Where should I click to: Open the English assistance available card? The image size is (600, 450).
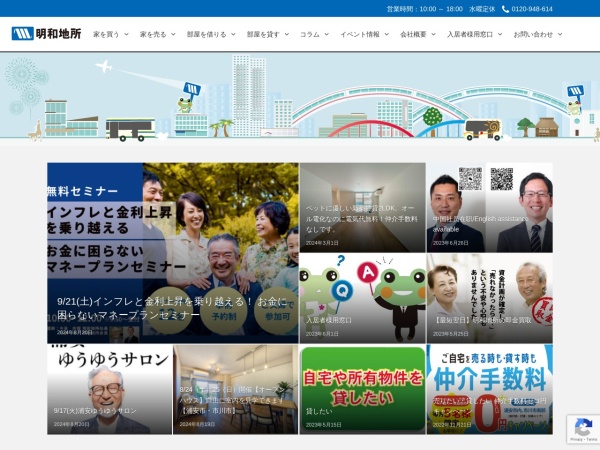point(490,207)
